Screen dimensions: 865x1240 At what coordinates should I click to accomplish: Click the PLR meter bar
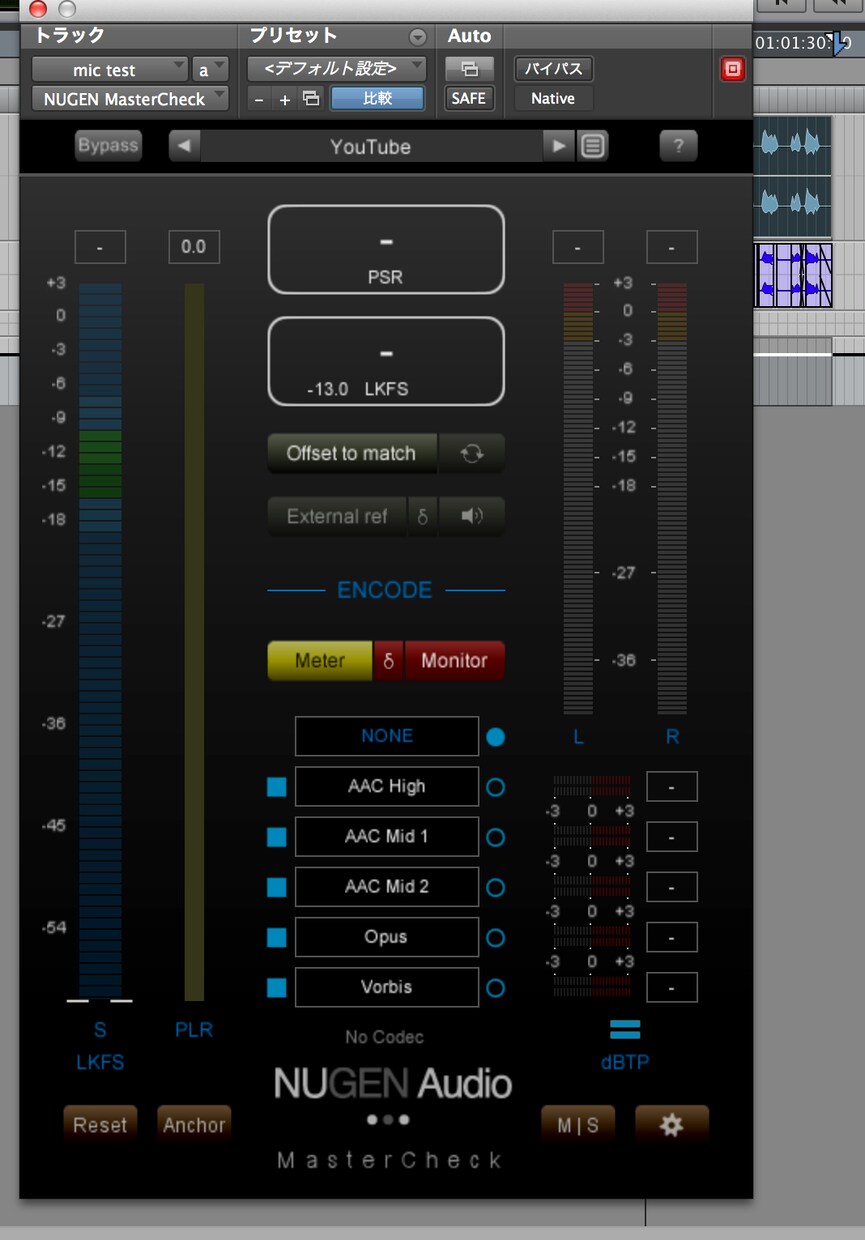(x=194, y=640)
